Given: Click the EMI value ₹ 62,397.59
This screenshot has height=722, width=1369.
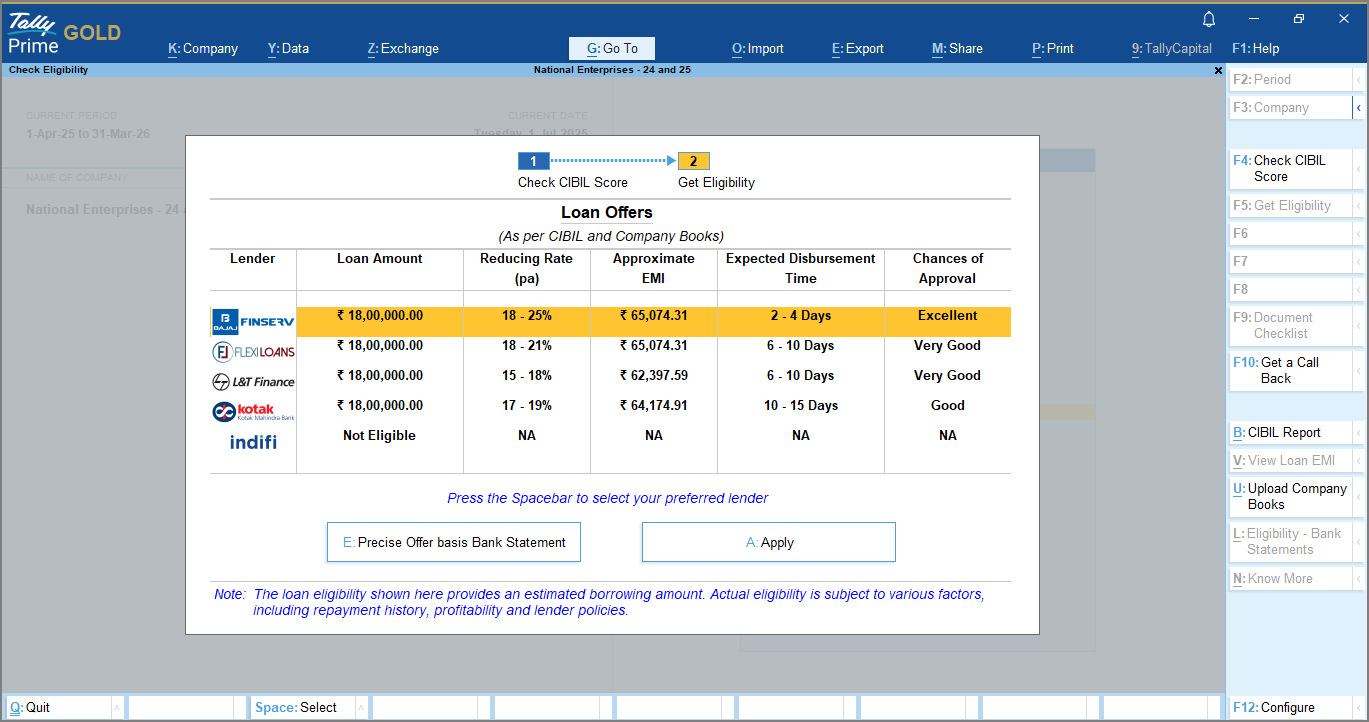Looking at the screenshot, I should tap(654, 375).
